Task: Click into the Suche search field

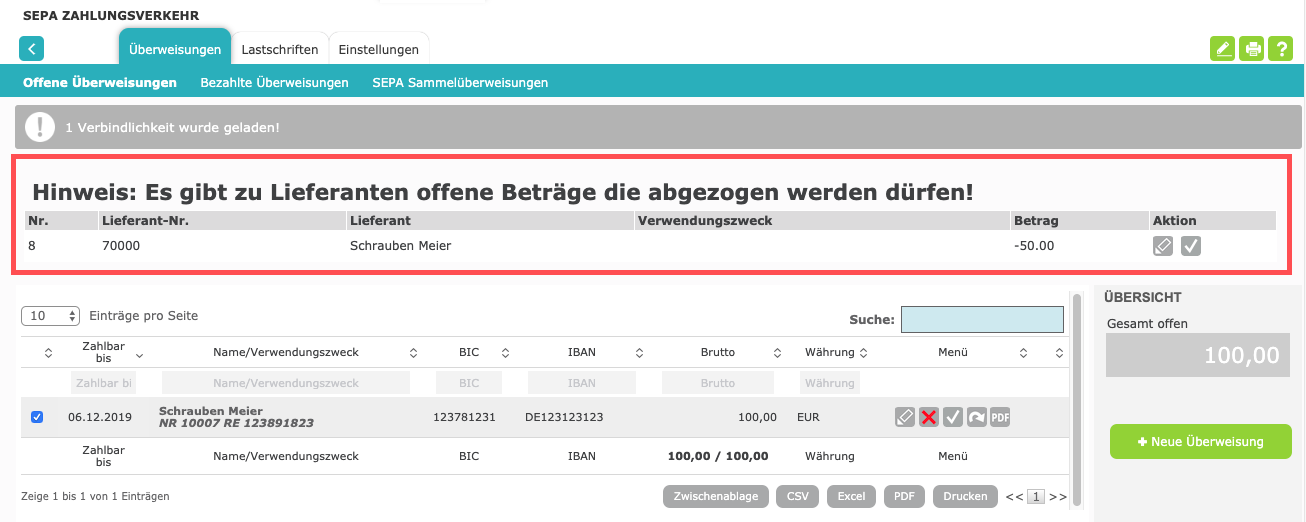Action: [x=982, y=319]
